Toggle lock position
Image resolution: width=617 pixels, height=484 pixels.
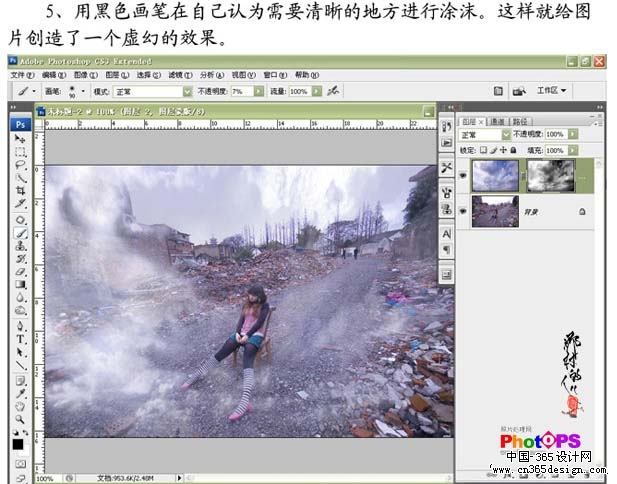pos(503,150)
